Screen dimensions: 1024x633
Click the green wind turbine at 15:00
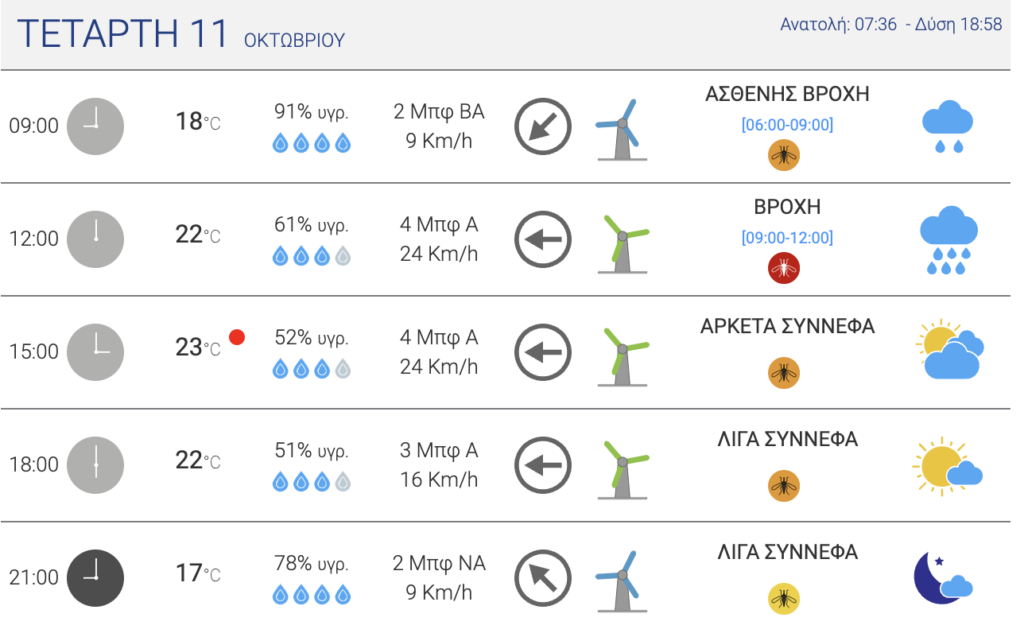coord(622,357)
